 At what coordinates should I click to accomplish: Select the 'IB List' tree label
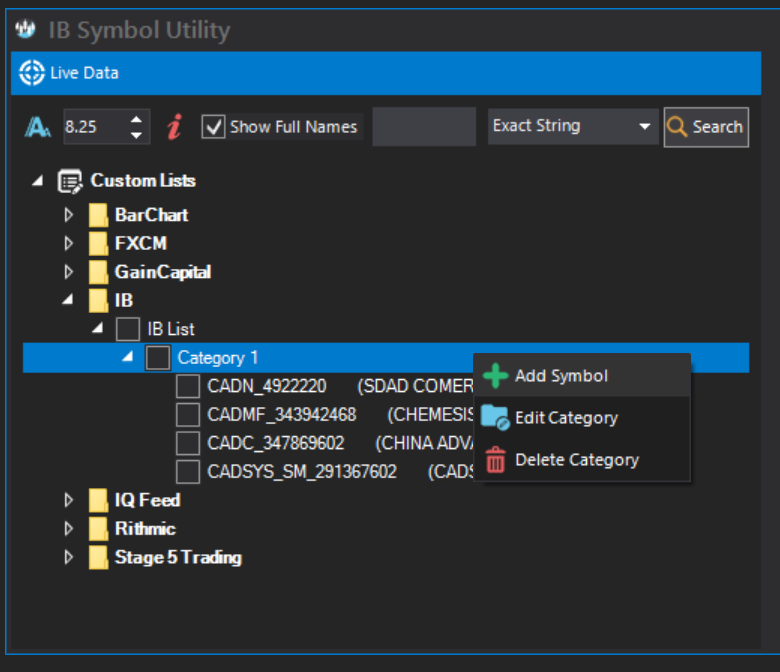pos(171,329)
